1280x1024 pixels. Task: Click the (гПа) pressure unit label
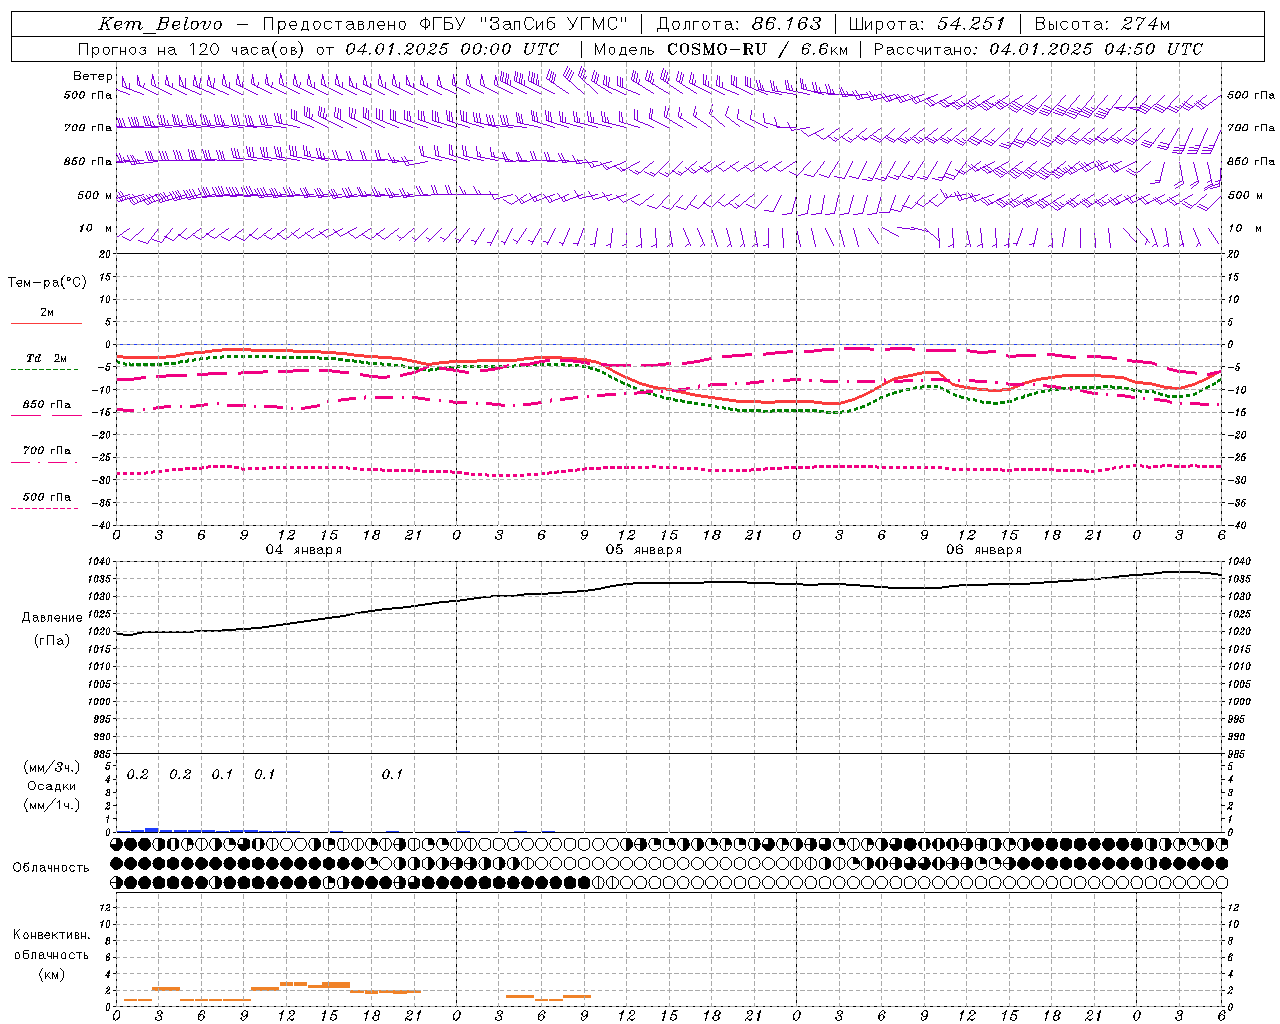click(52, 641)
